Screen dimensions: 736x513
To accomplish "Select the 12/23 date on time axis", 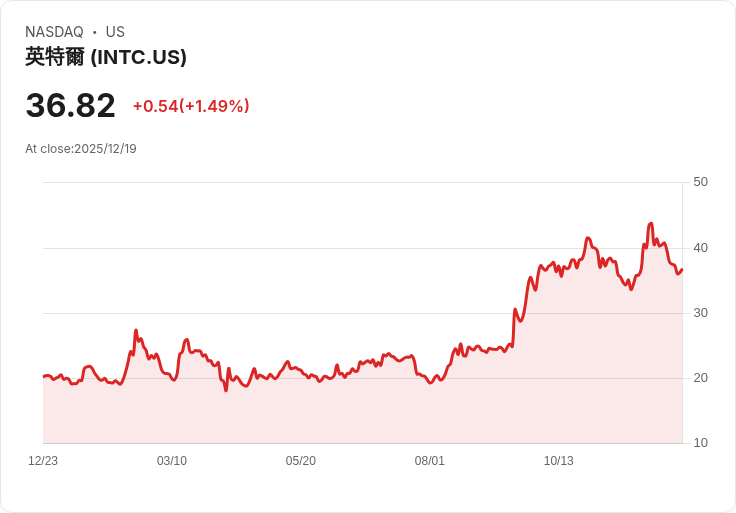I will (43, 461).
